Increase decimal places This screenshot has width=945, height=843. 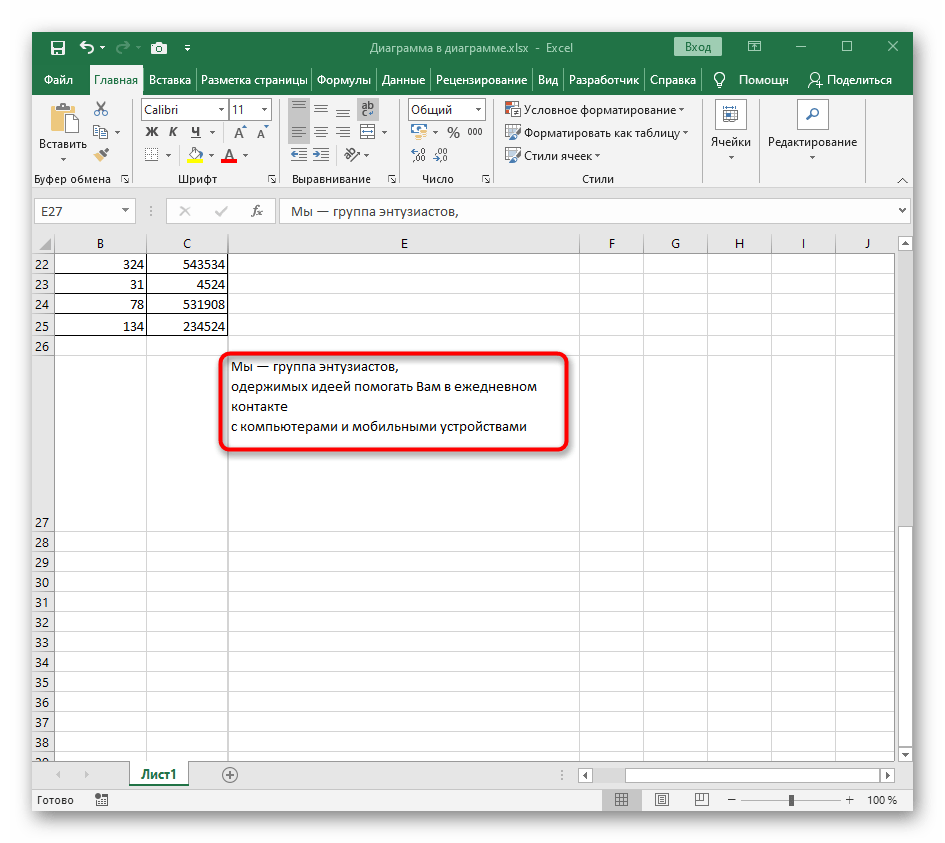pyautogui.click(x=418, y=155)
